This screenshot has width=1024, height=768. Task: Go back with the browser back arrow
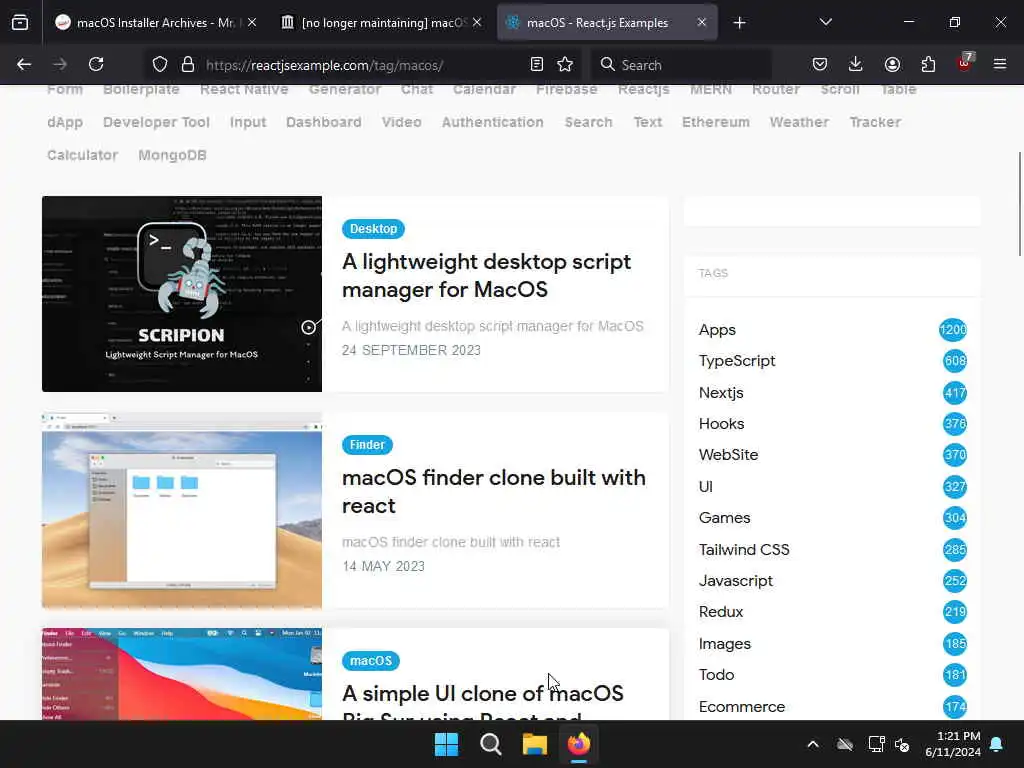(x=24, y=65)
